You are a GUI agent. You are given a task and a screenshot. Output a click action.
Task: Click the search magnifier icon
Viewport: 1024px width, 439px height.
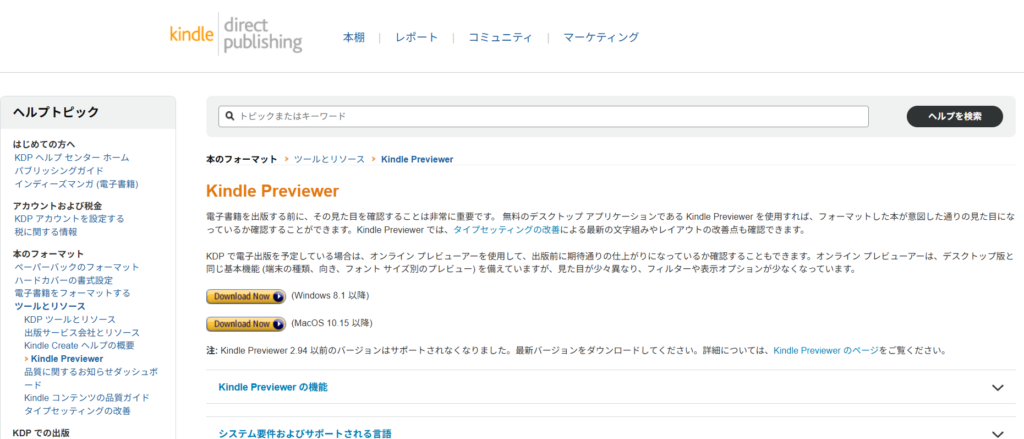tap(230, 116)
